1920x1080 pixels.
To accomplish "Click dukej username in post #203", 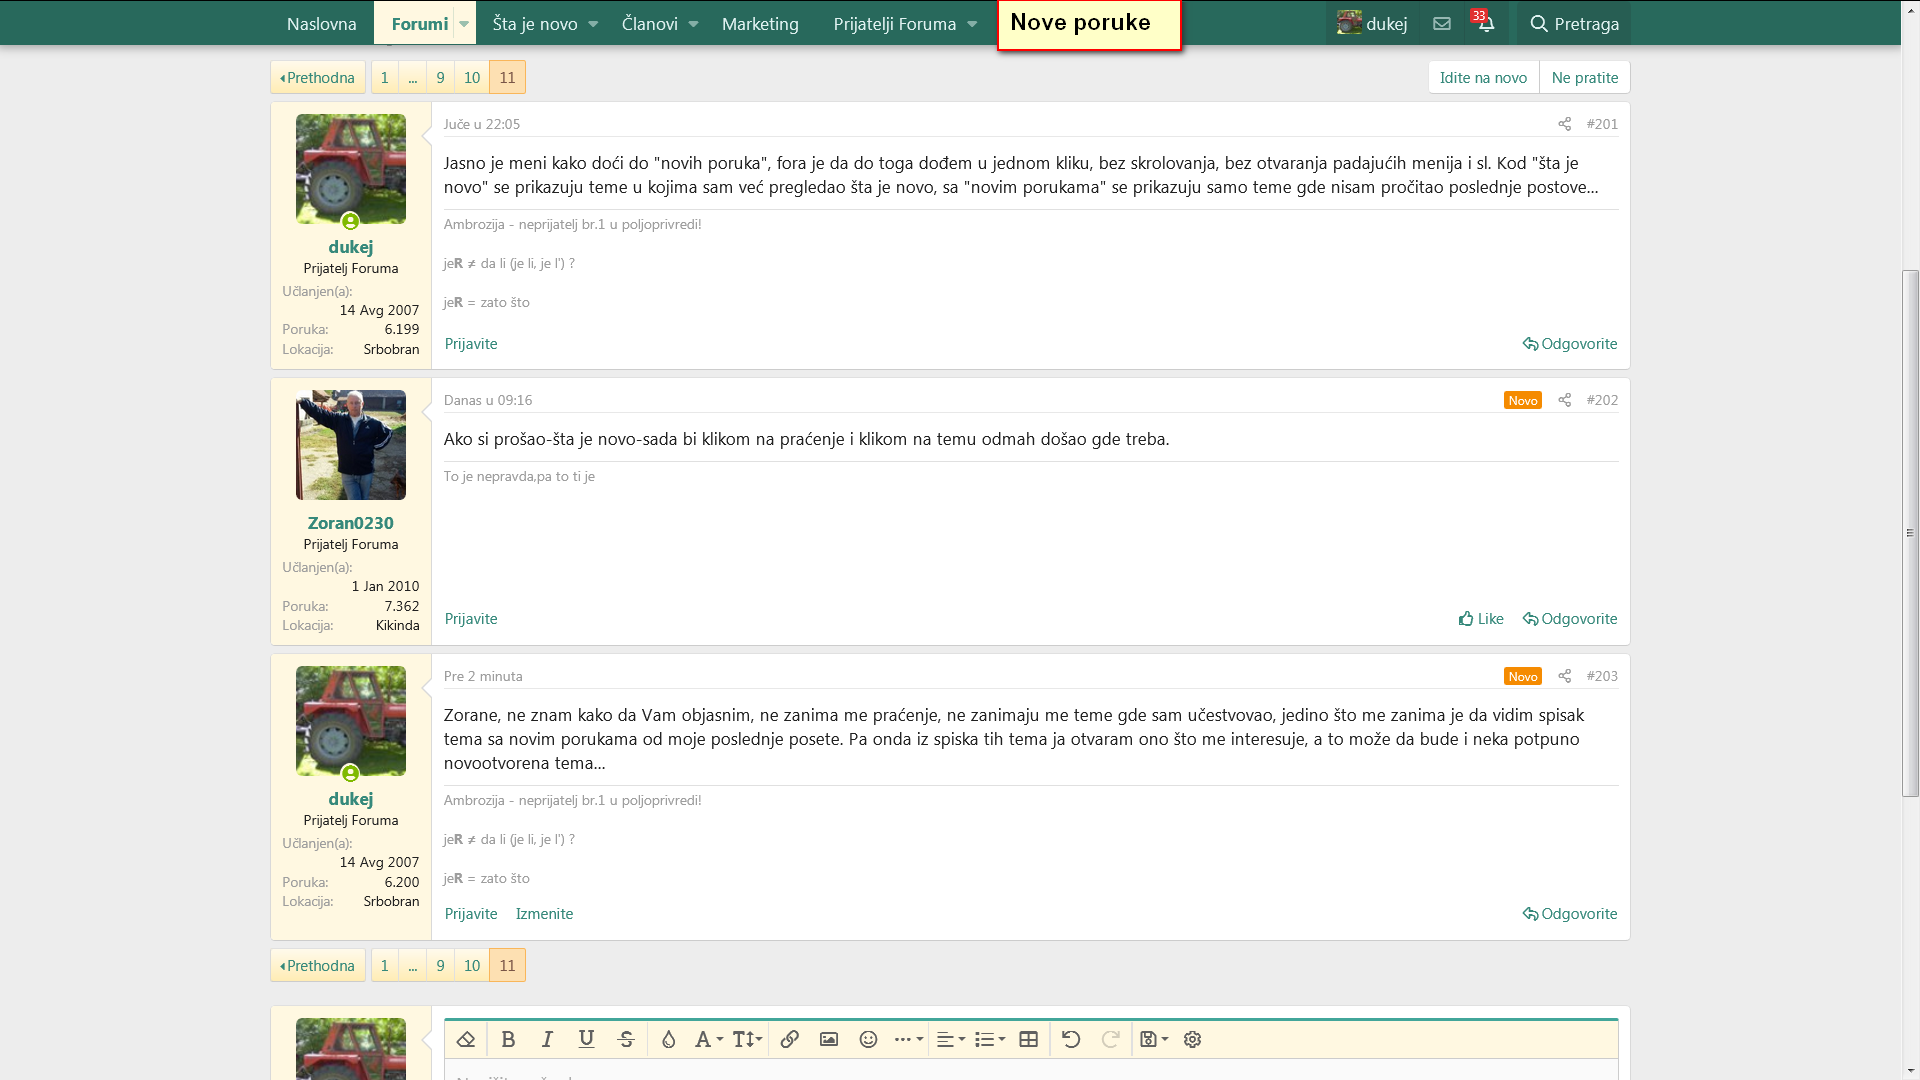I will click(351, 798).
